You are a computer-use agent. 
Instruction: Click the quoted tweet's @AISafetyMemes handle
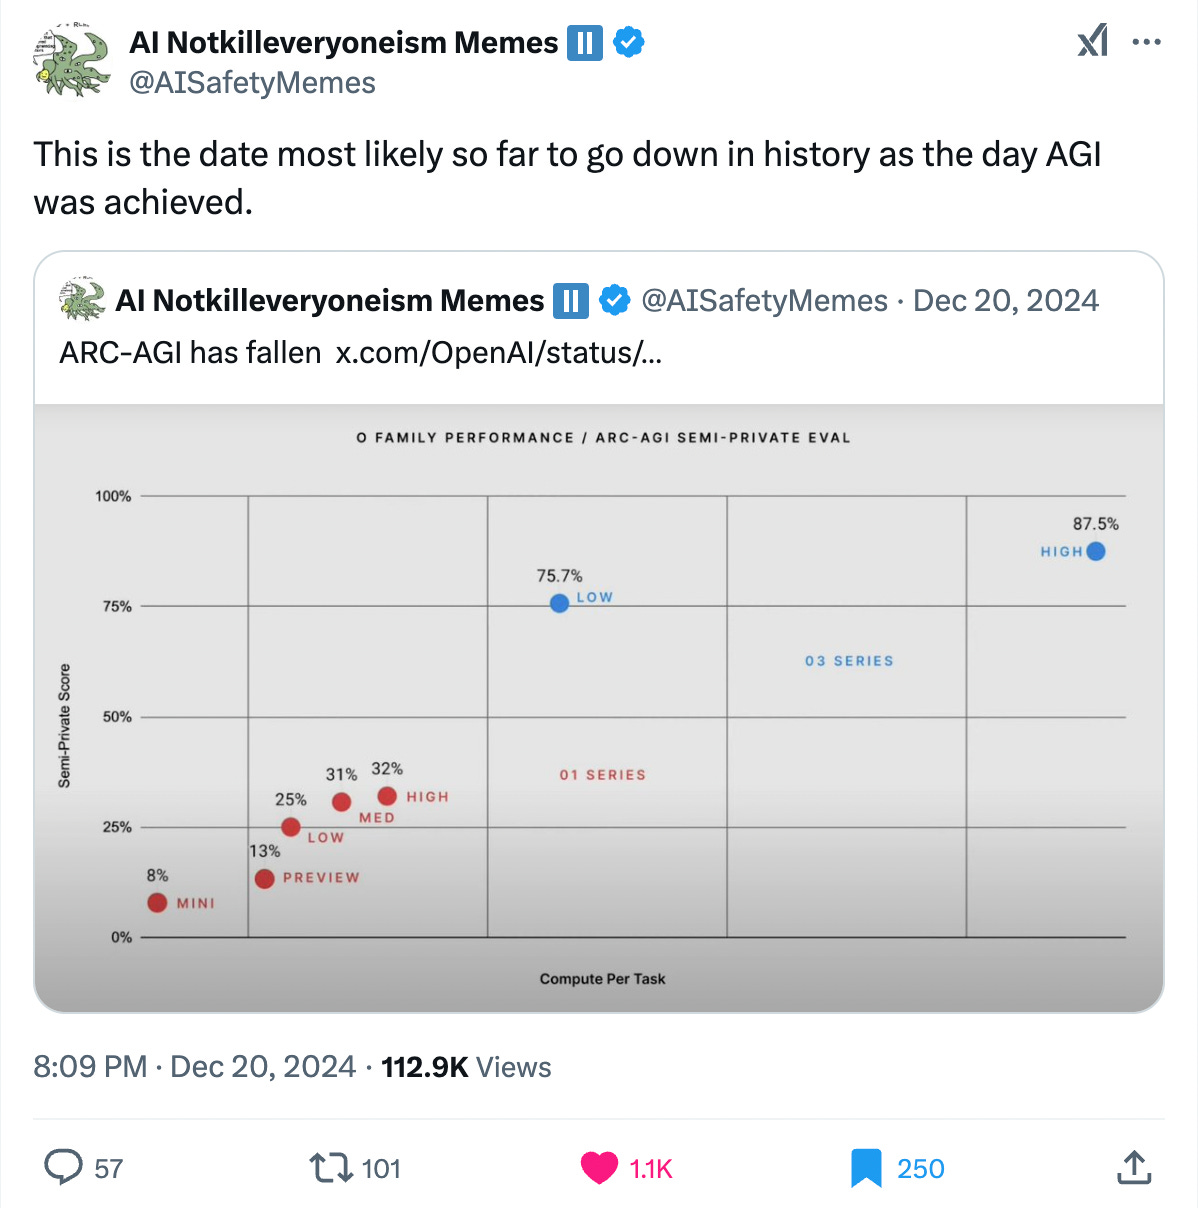[x=764, y=300]
